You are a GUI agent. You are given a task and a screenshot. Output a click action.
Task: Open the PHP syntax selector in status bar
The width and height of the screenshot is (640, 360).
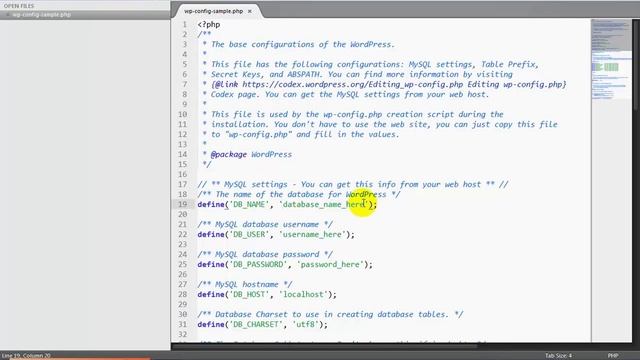coord(613,356)
